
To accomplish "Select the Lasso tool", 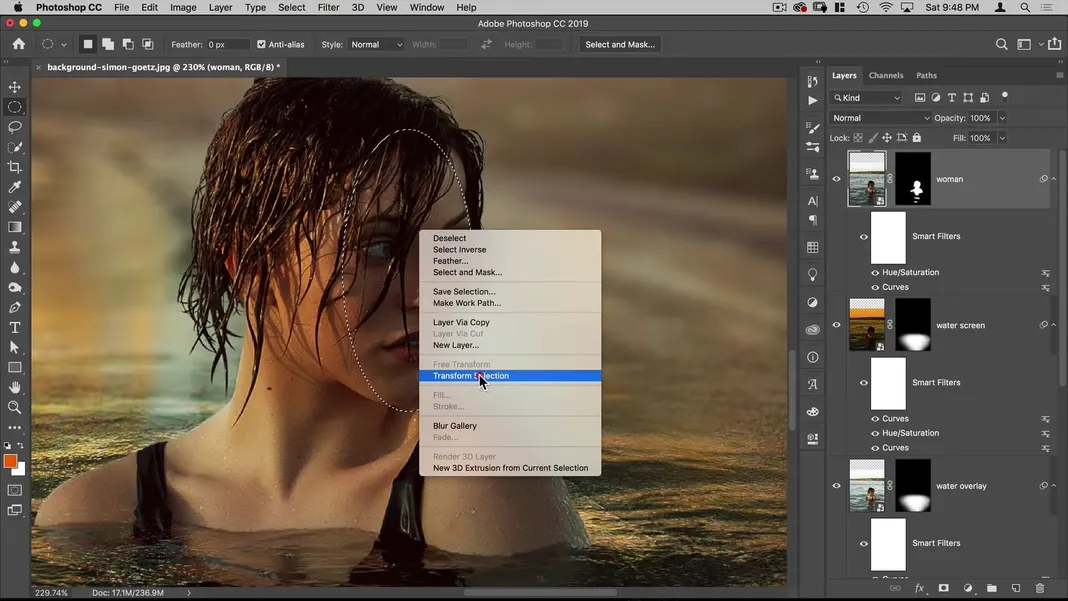I will click(x=14, y=127).
